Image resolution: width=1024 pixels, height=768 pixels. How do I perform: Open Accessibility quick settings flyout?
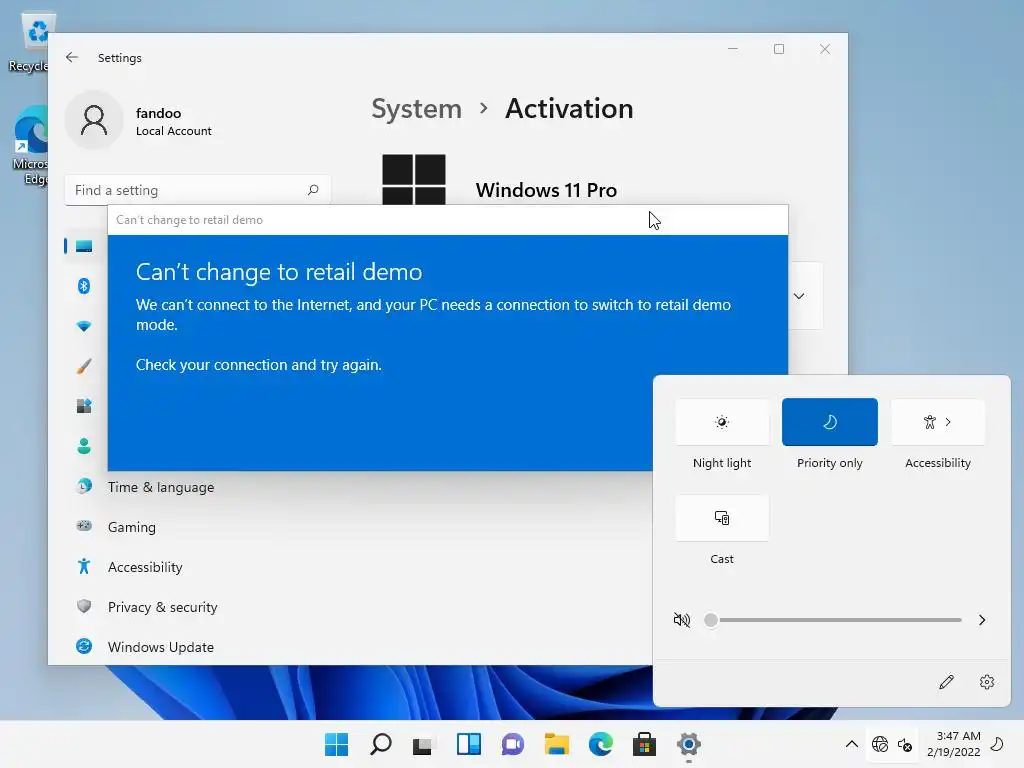tap(938, 422)
